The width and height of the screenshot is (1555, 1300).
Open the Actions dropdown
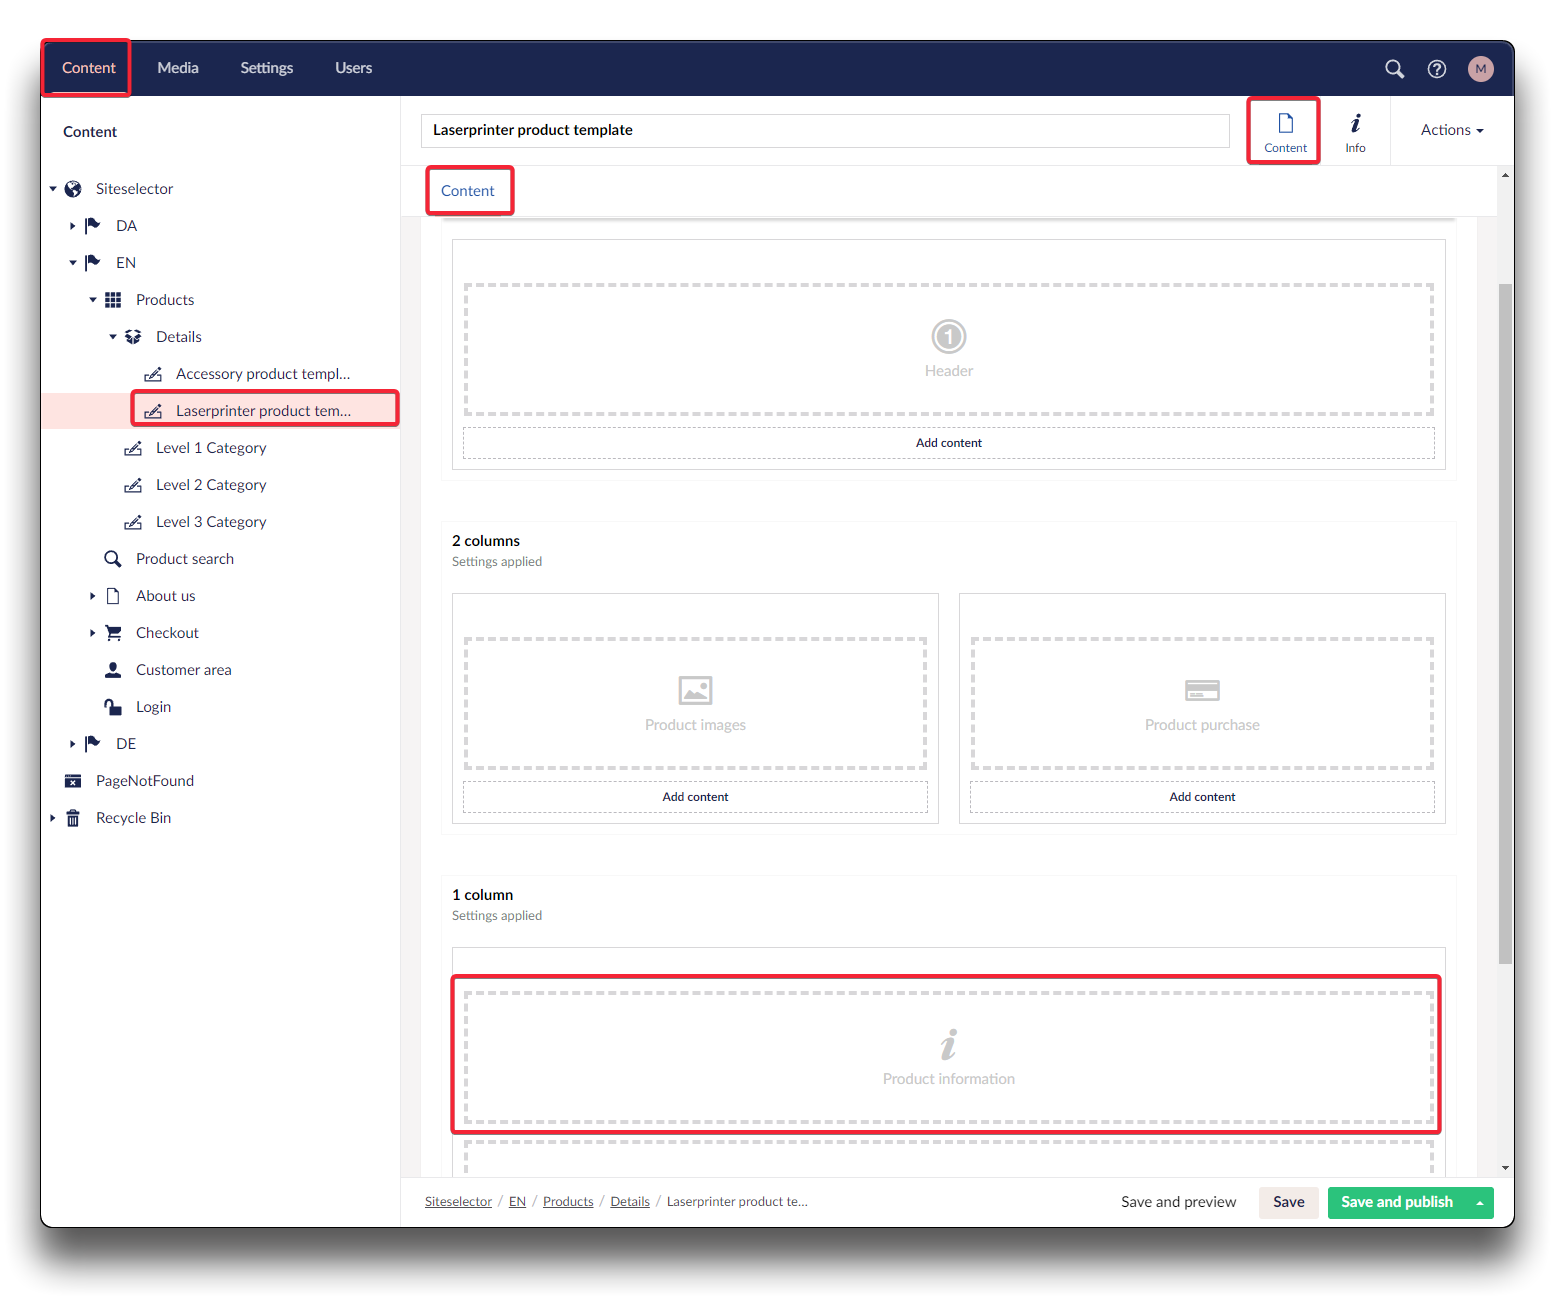tap(1451, 130)
